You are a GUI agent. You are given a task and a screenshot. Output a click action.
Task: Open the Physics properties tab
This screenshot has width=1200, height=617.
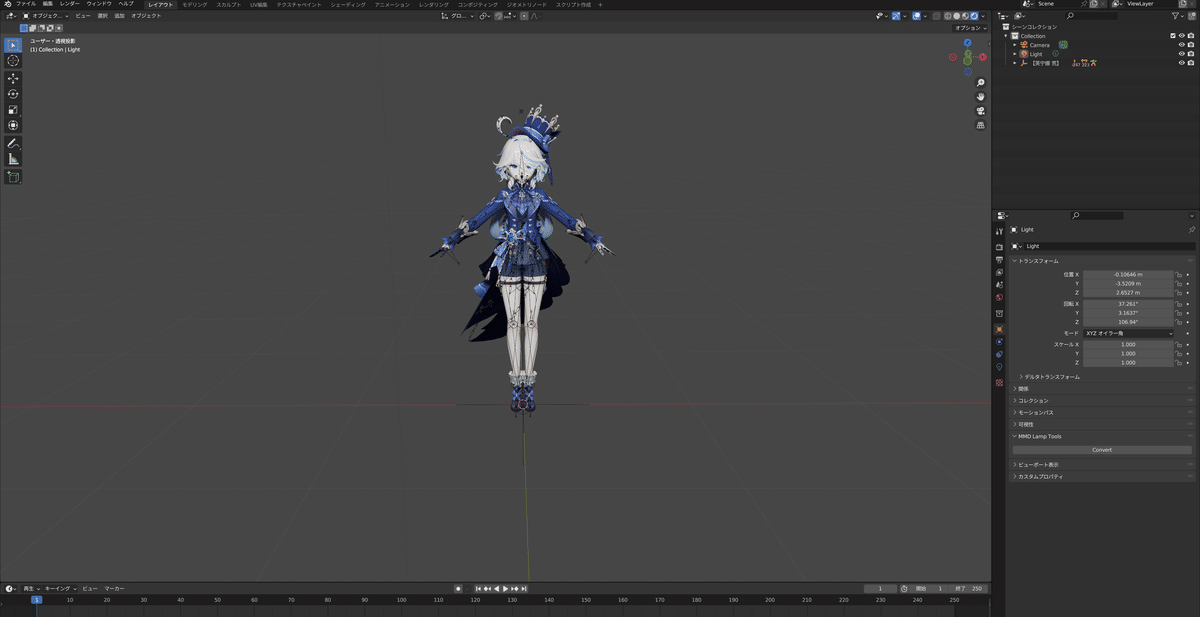pos(999,342)
